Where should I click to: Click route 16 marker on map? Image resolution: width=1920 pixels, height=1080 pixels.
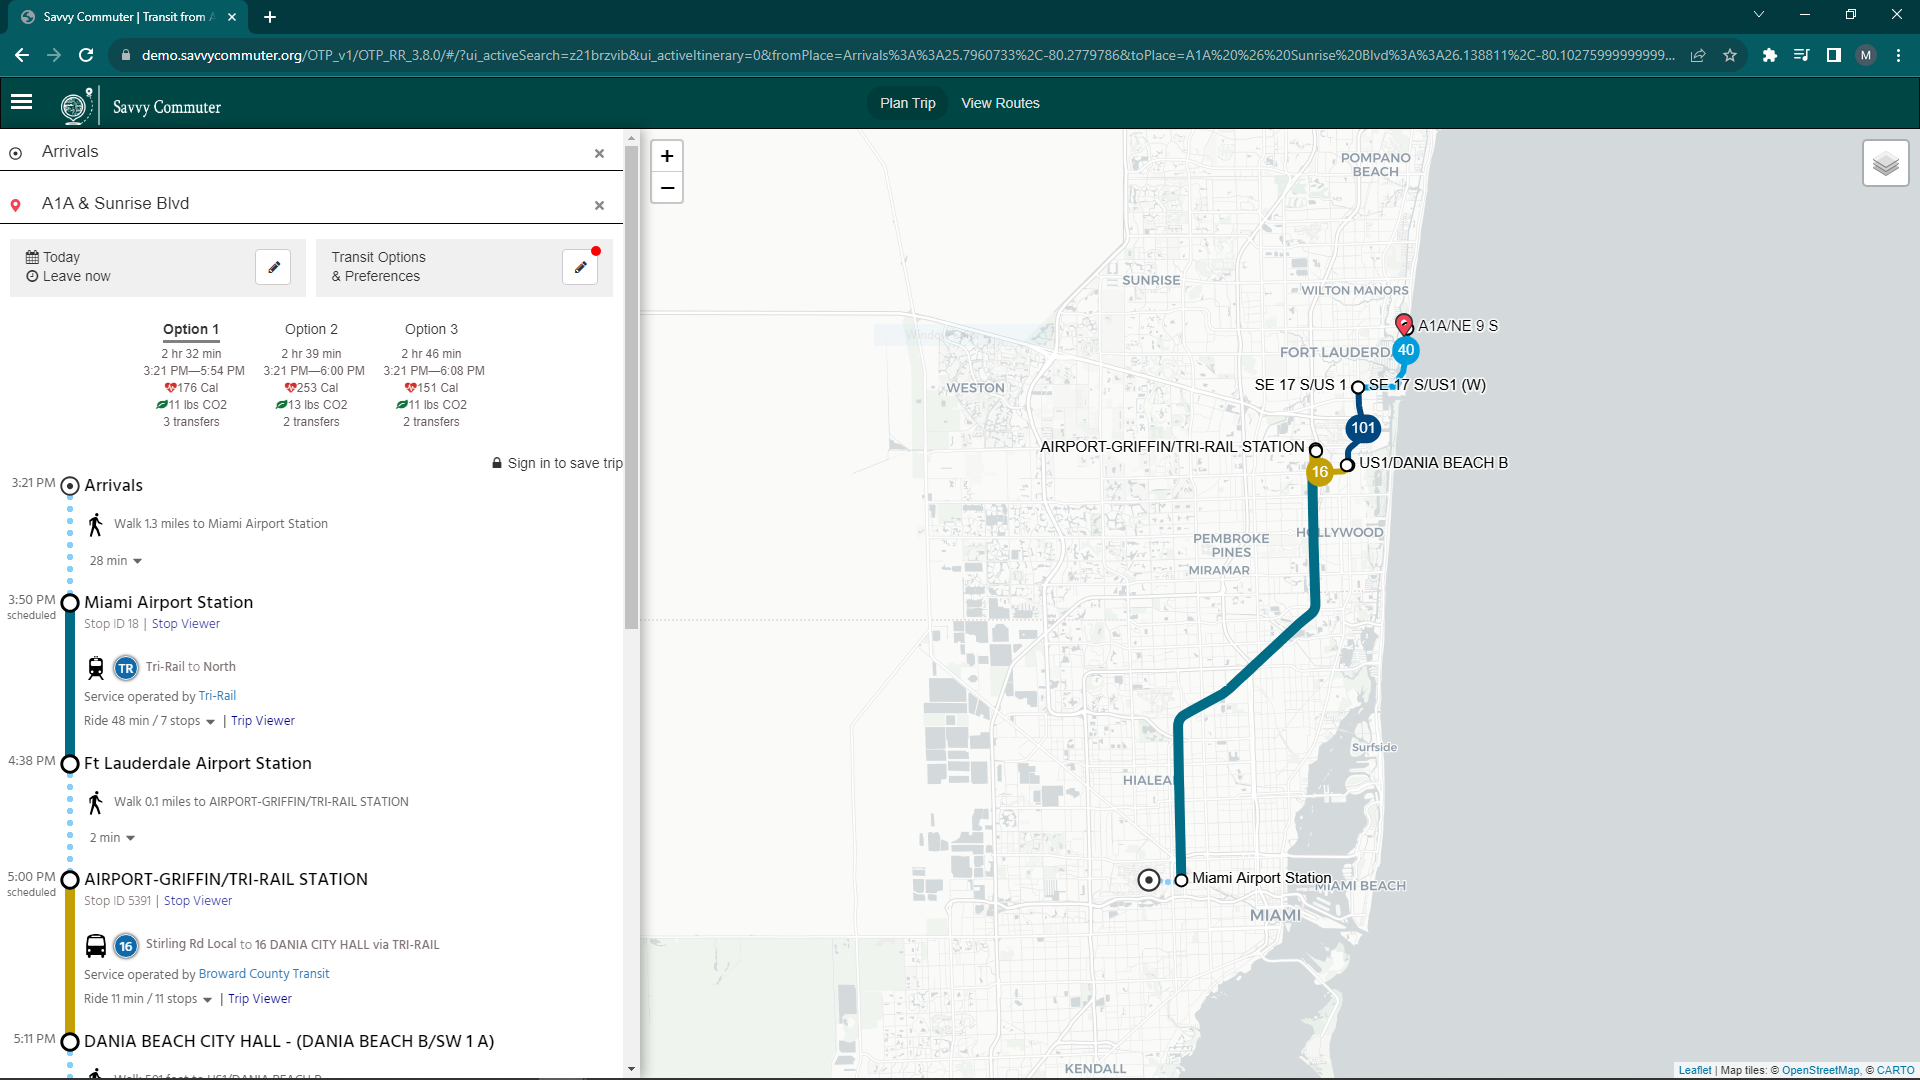pyautogui.click(x=1320, y=472)
